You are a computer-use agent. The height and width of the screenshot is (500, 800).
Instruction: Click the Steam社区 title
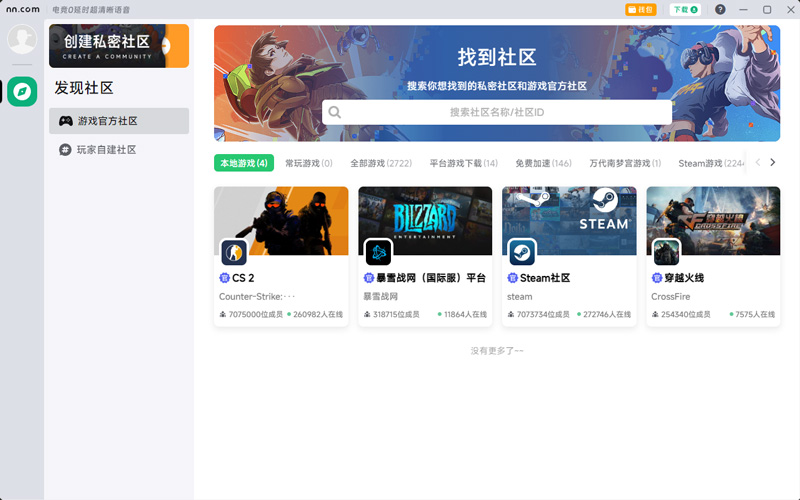point(545,278)
